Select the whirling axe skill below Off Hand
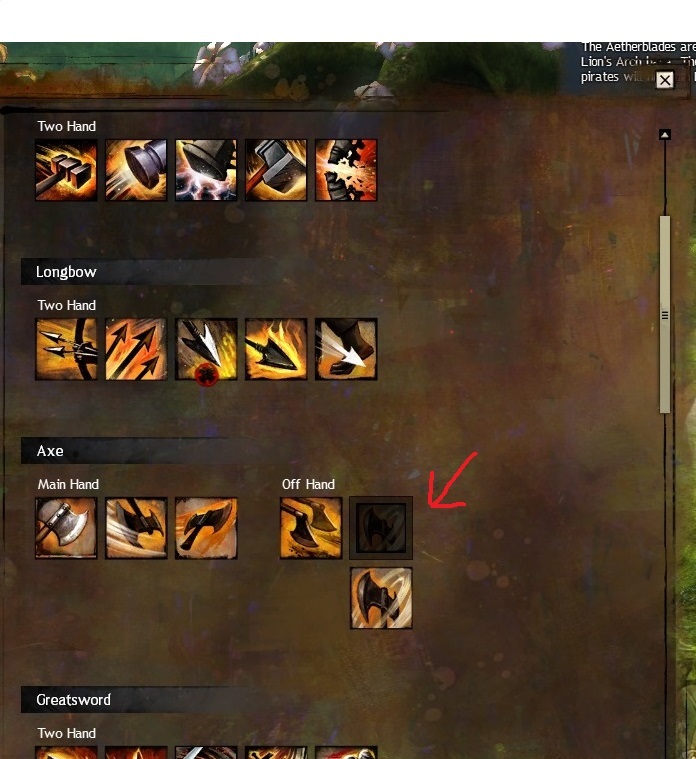Image resolution: width=696 pixels, height=759 pixels. 381,598
